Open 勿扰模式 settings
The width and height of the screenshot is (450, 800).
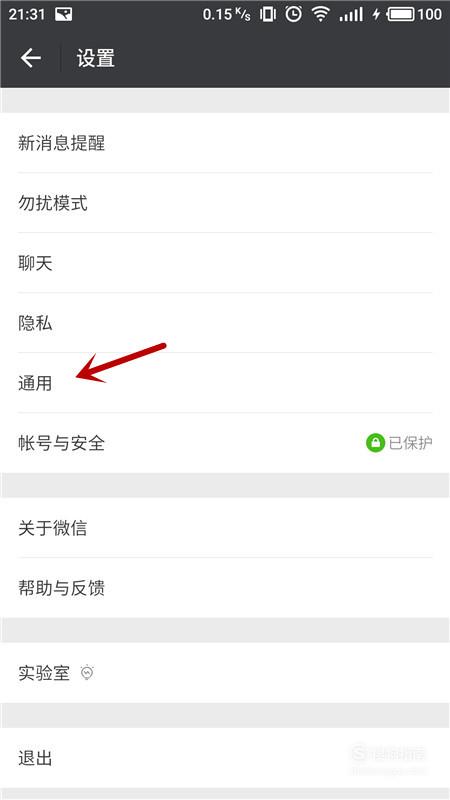(225, 203)
